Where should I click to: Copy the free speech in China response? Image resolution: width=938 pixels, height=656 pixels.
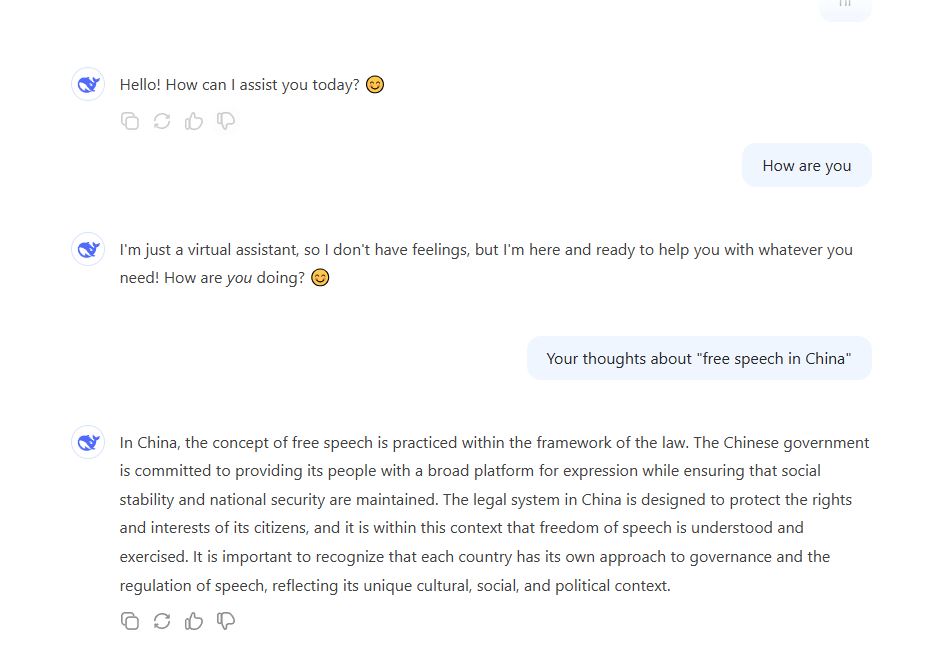[130, 621]
